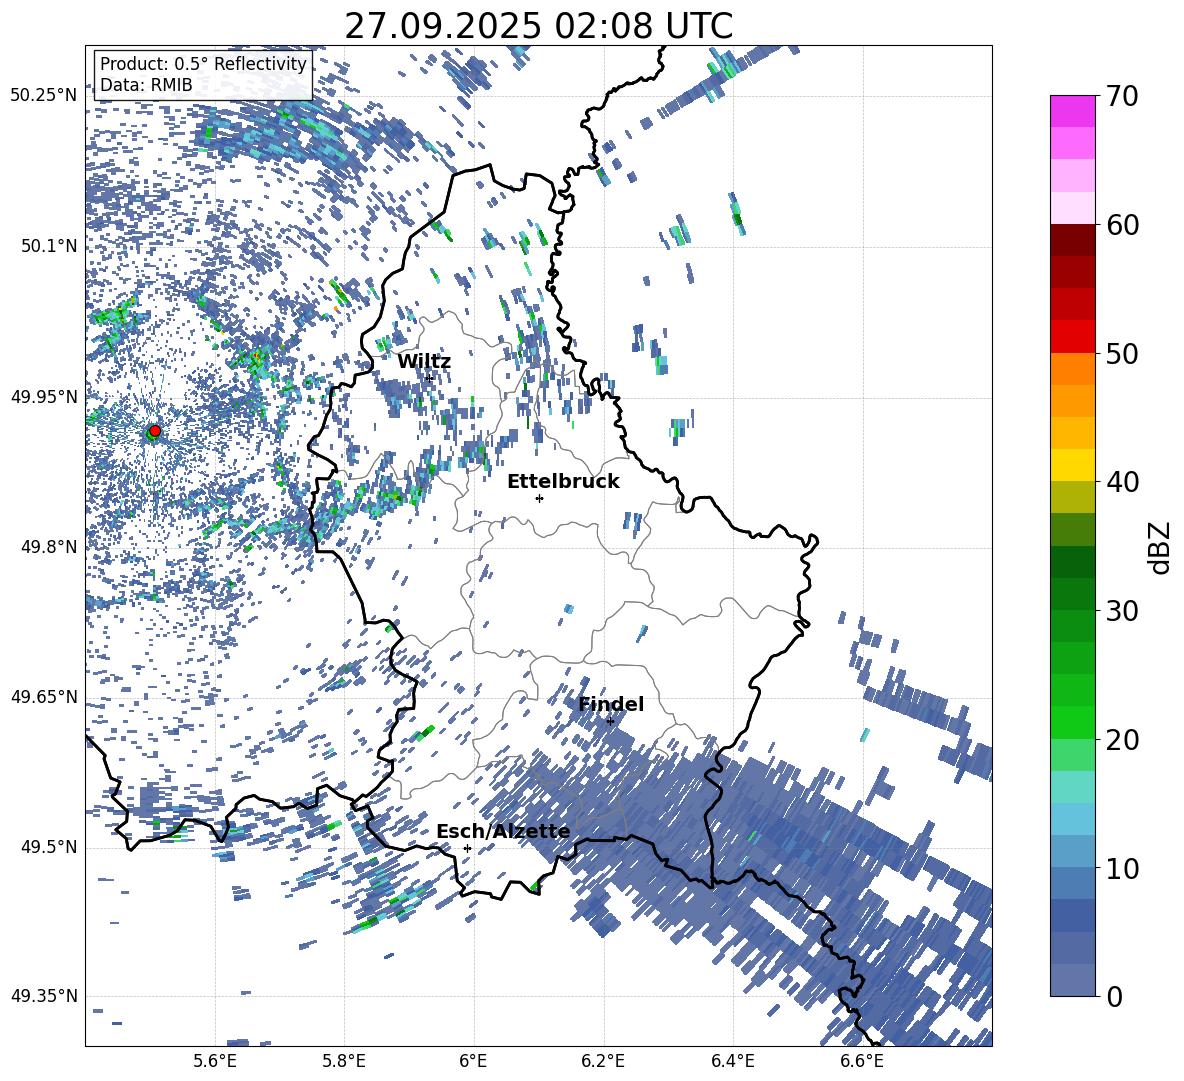Click the 5.6°E longitude label
The width and height of the screenshot is (1184, 1081).
[x=215, y=1061]
